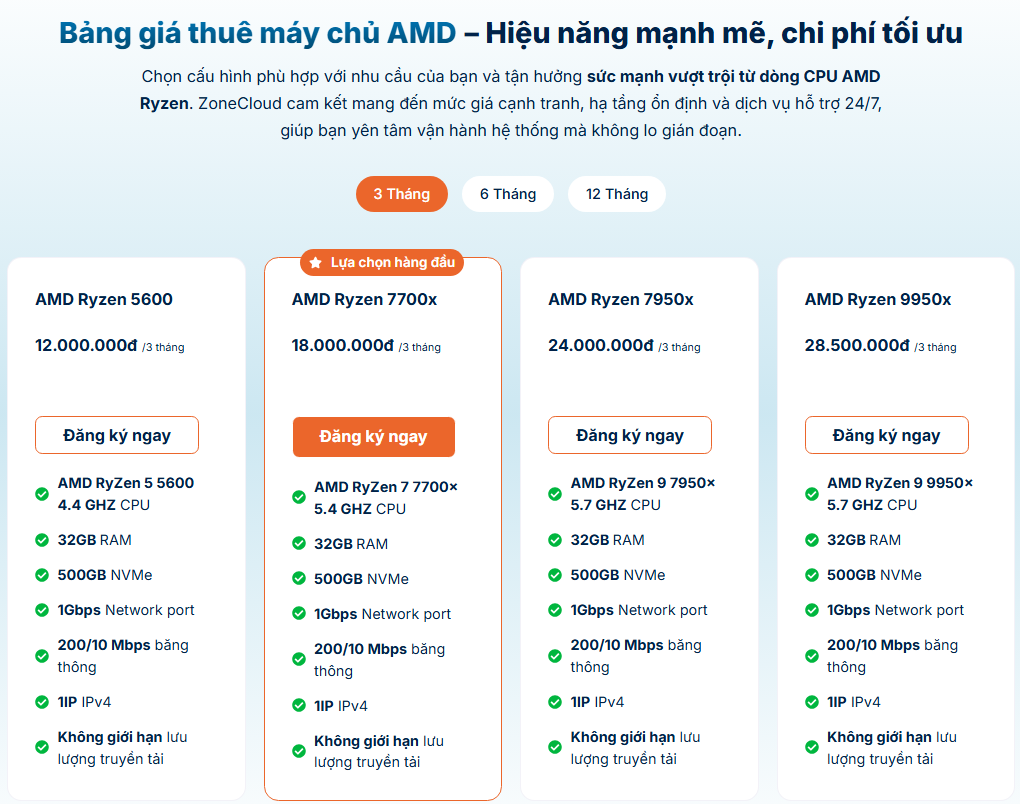This screenshot has height=804, width=1020.
Task: Click 'Đăng ký ngay' under Ryzen 7950x
Action: click(629, 435)
